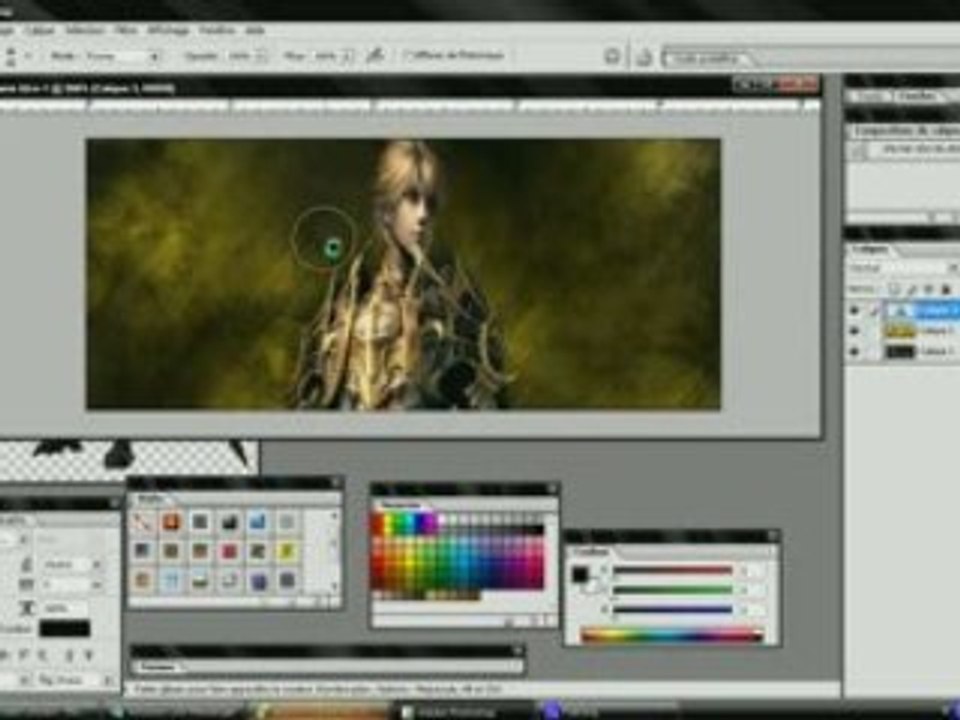Adjust the blue slider in Couleur panel
The width and height of the screenshot is (960, 720).
tap(672, 609)
